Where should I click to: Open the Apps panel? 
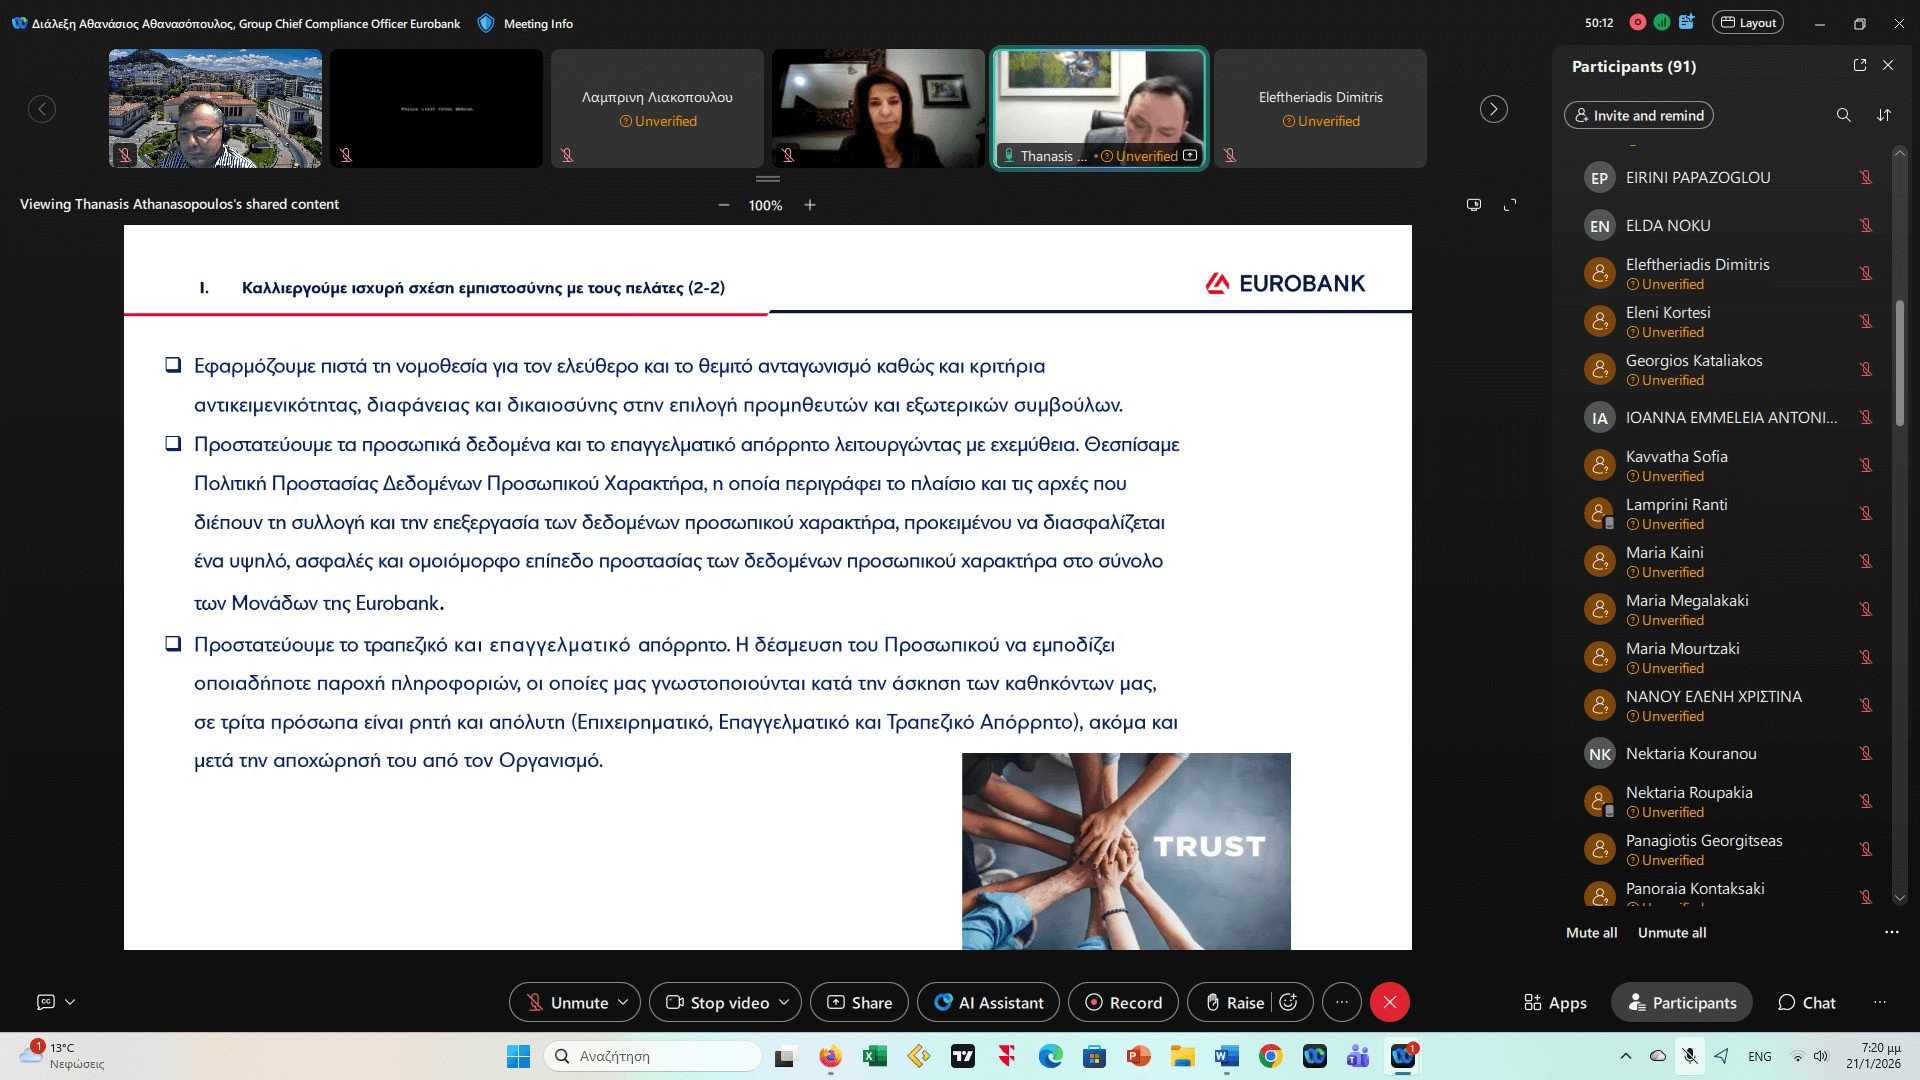click(1555, 1002)
